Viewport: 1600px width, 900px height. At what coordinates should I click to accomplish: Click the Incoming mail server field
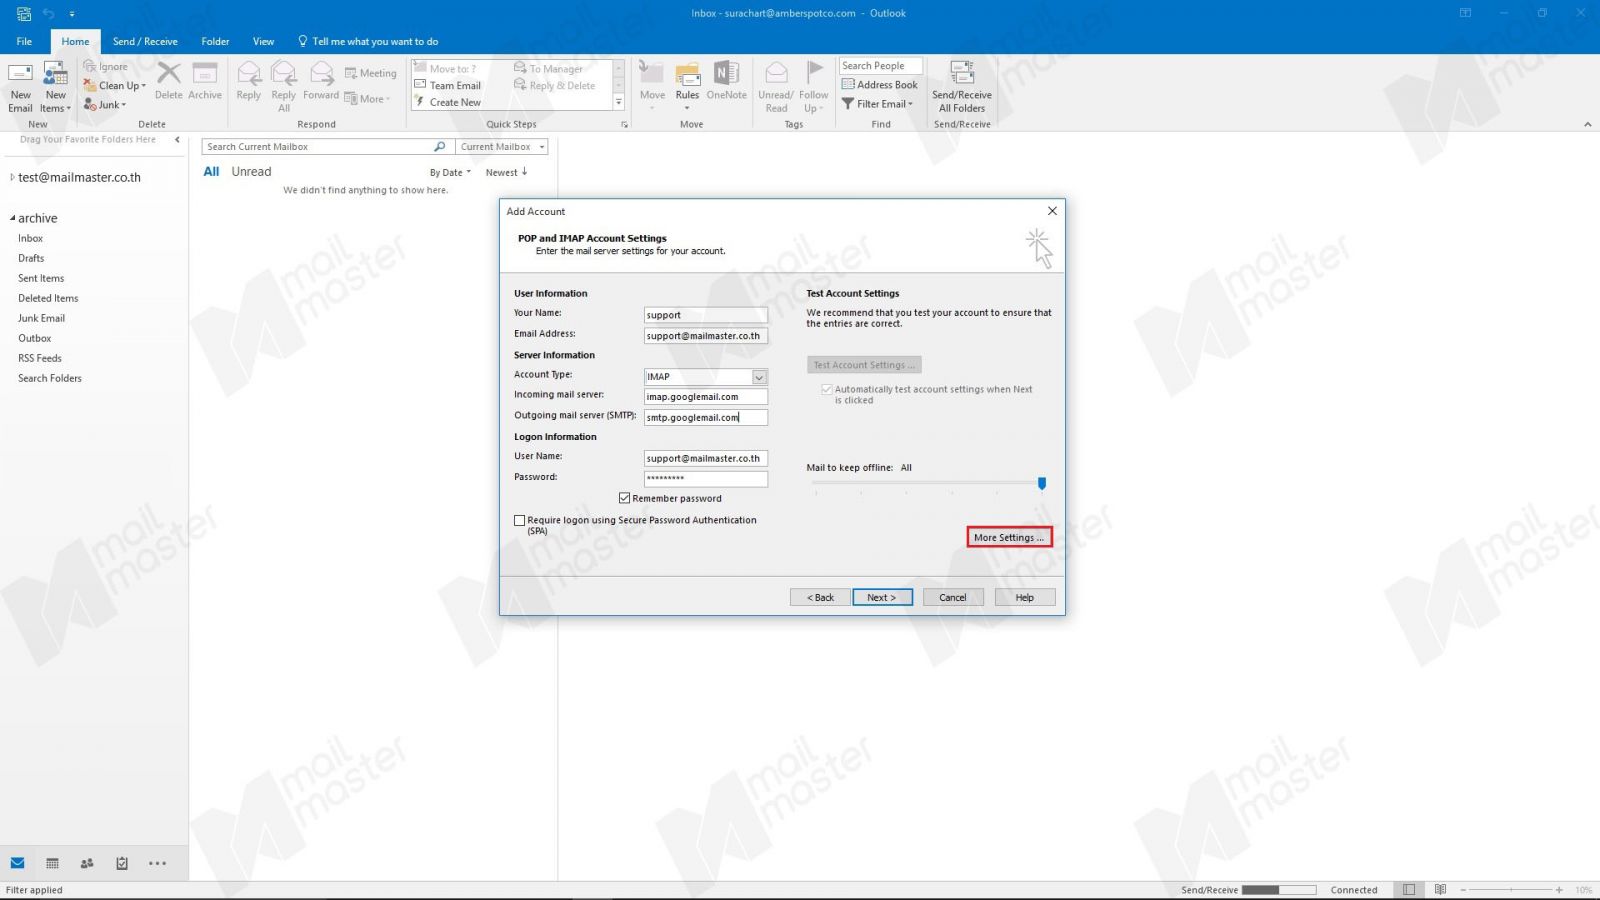pos(706,397)
